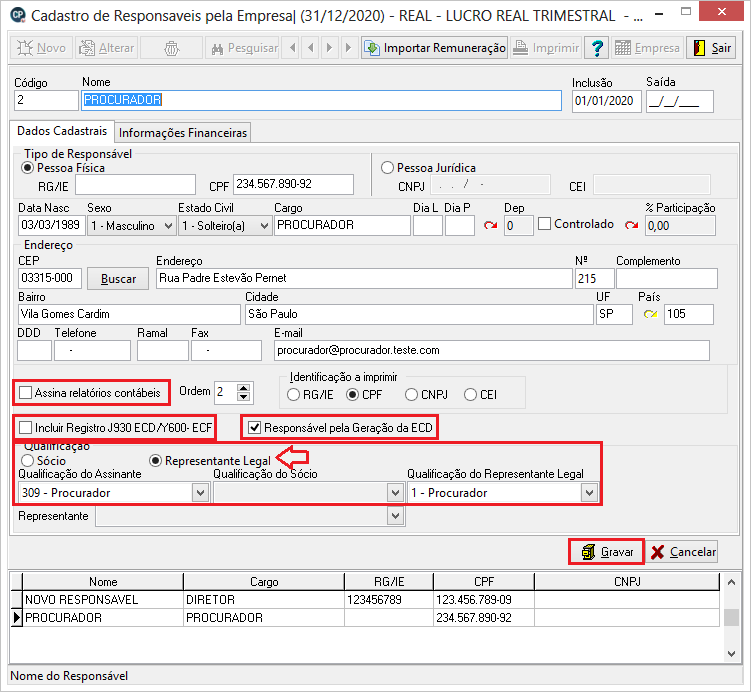Click the CEP input field

(50, 278)
